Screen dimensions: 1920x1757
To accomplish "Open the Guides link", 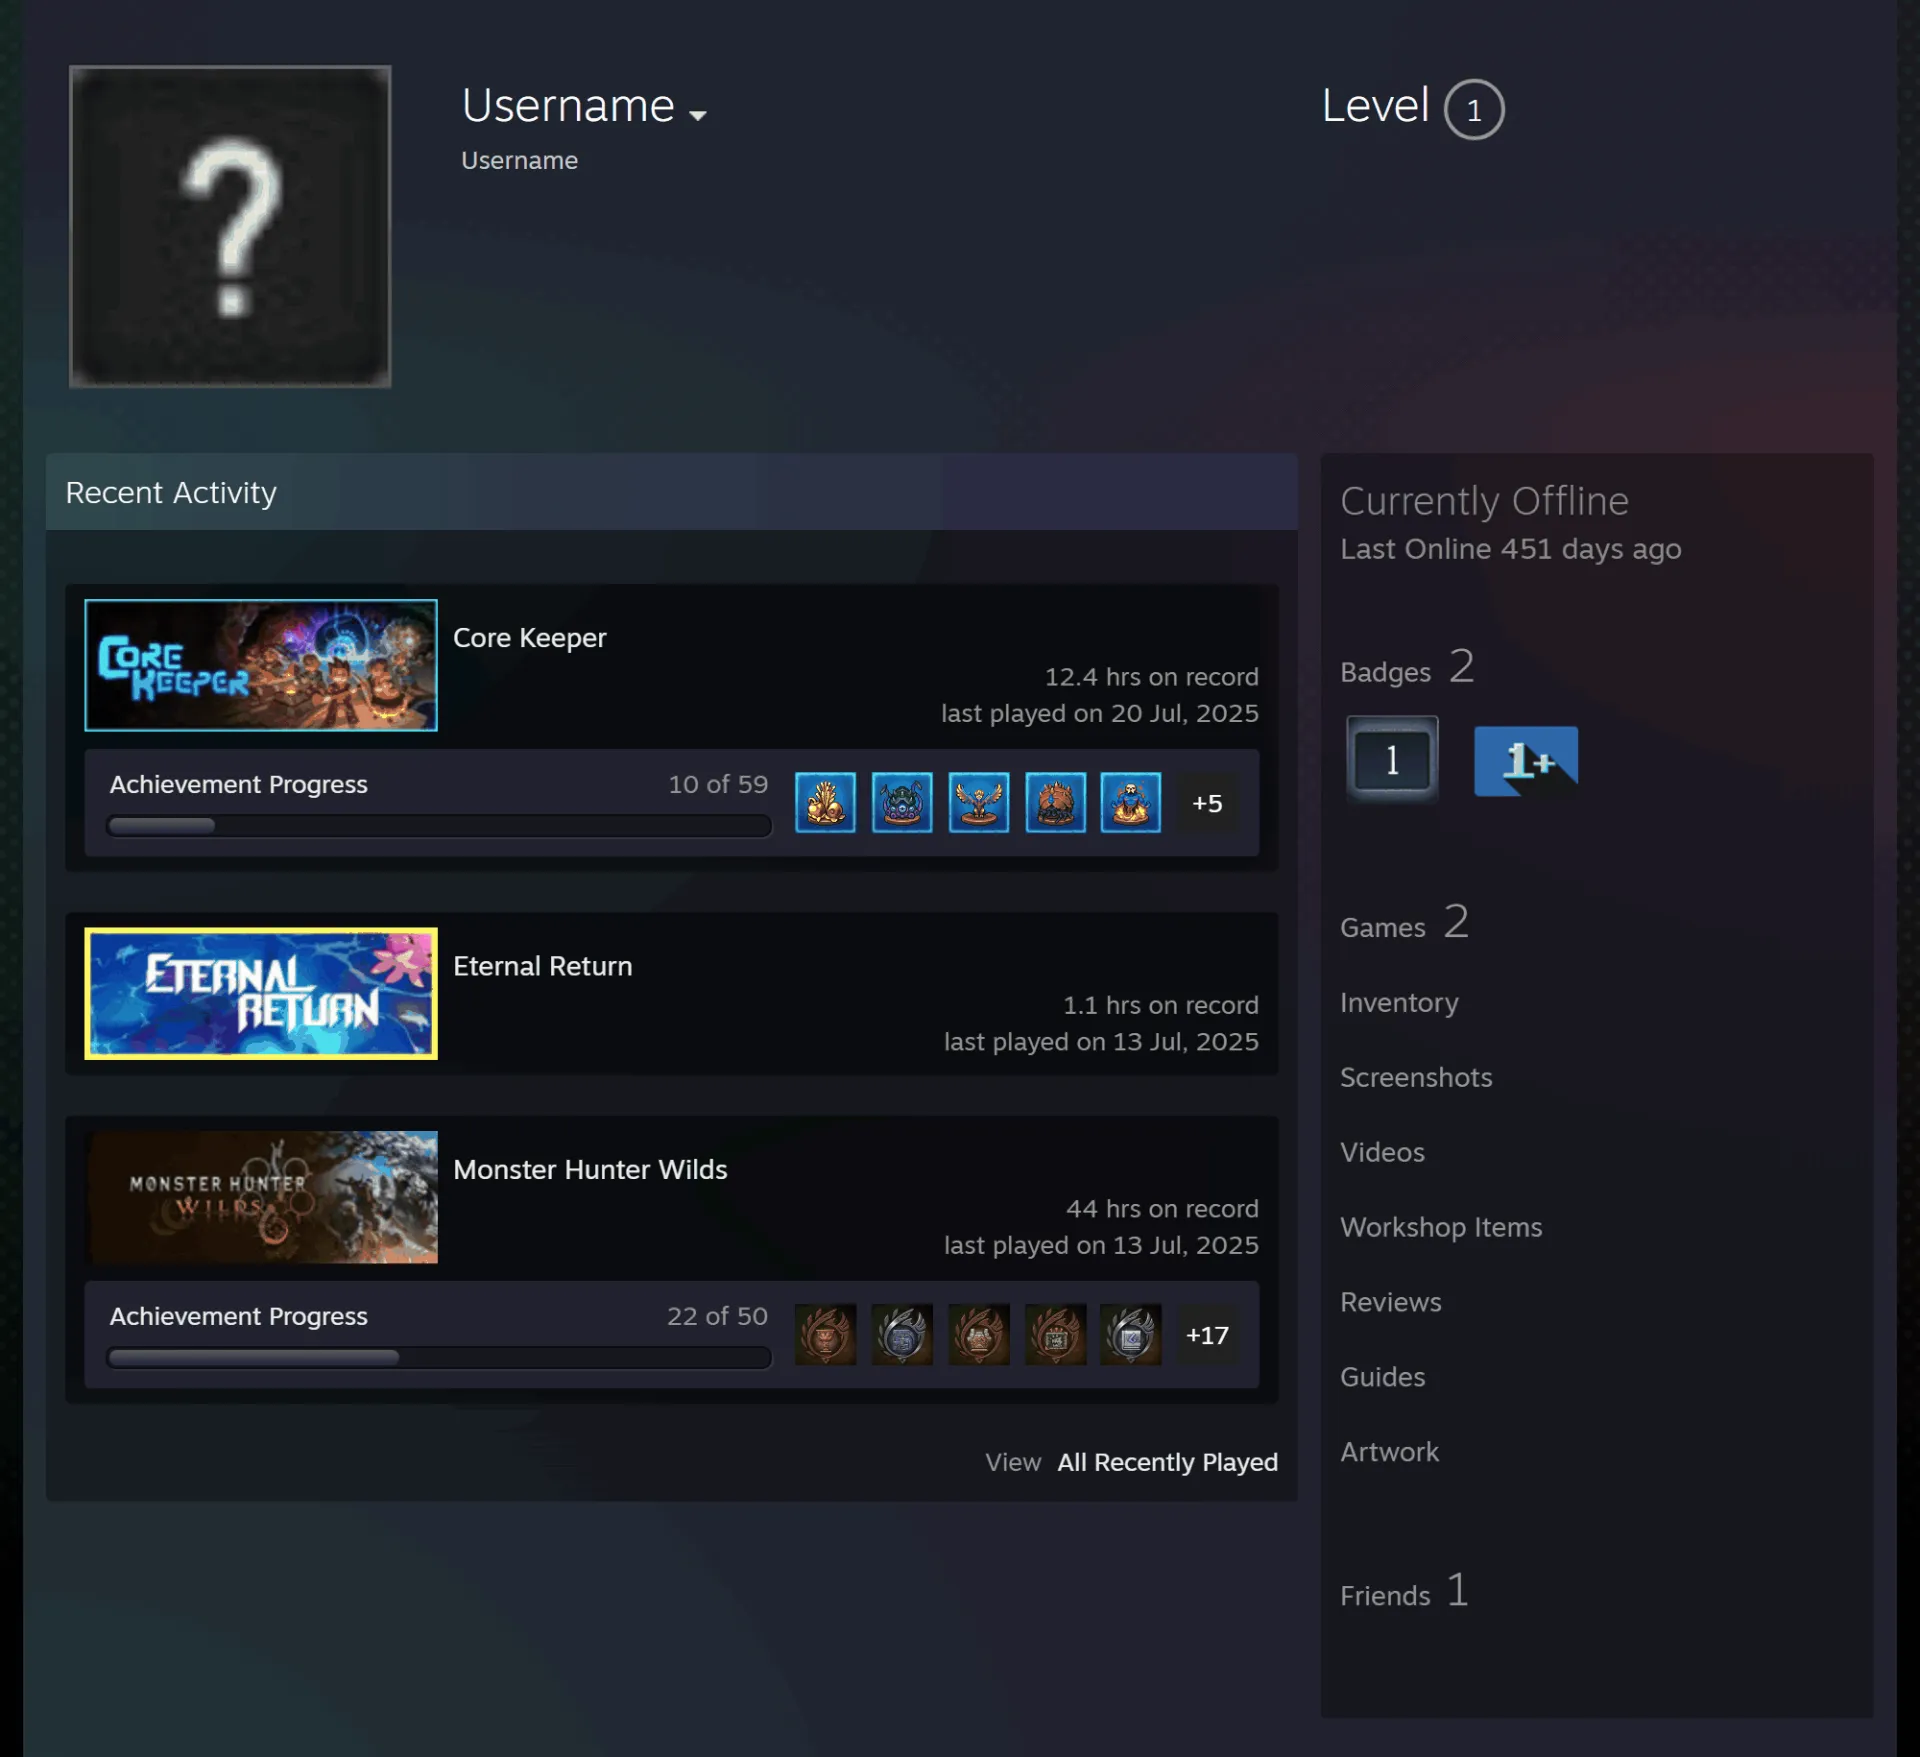I will coord(1383,1377).
